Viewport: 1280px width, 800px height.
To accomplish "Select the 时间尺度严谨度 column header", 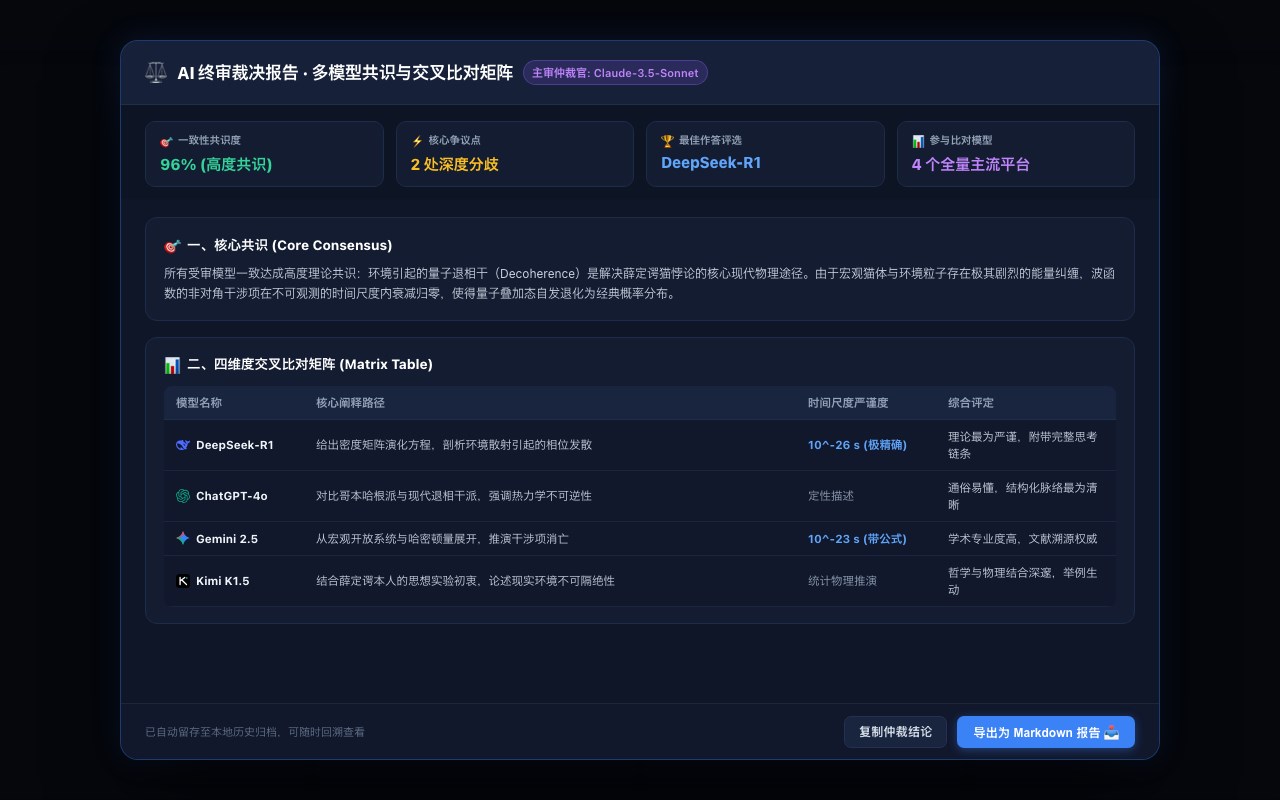I will (848, 403).
